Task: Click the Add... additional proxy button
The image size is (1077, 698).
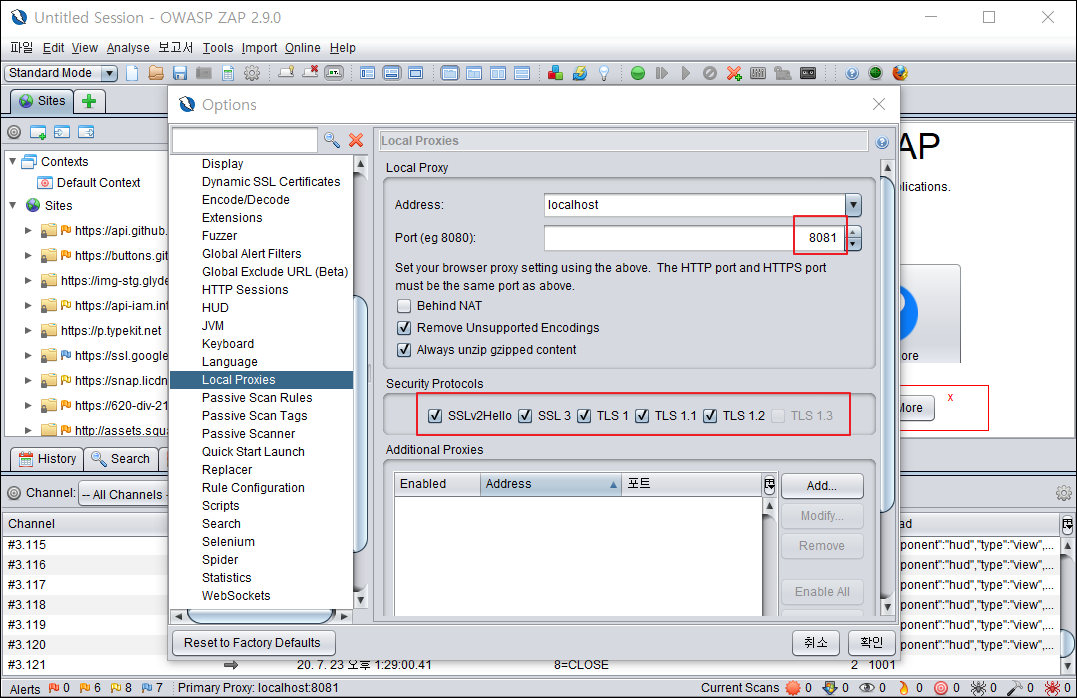Action: (x=821, y=486)
